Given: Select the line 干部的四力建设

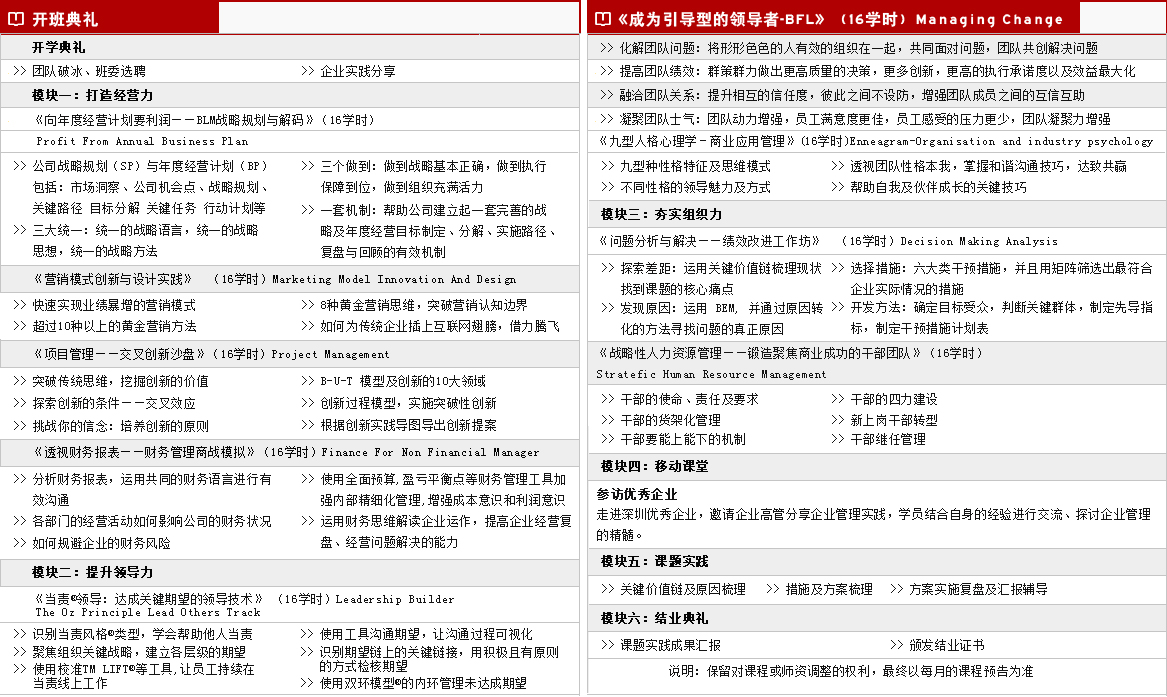Looking at the screenshot, I should (894, 399).
